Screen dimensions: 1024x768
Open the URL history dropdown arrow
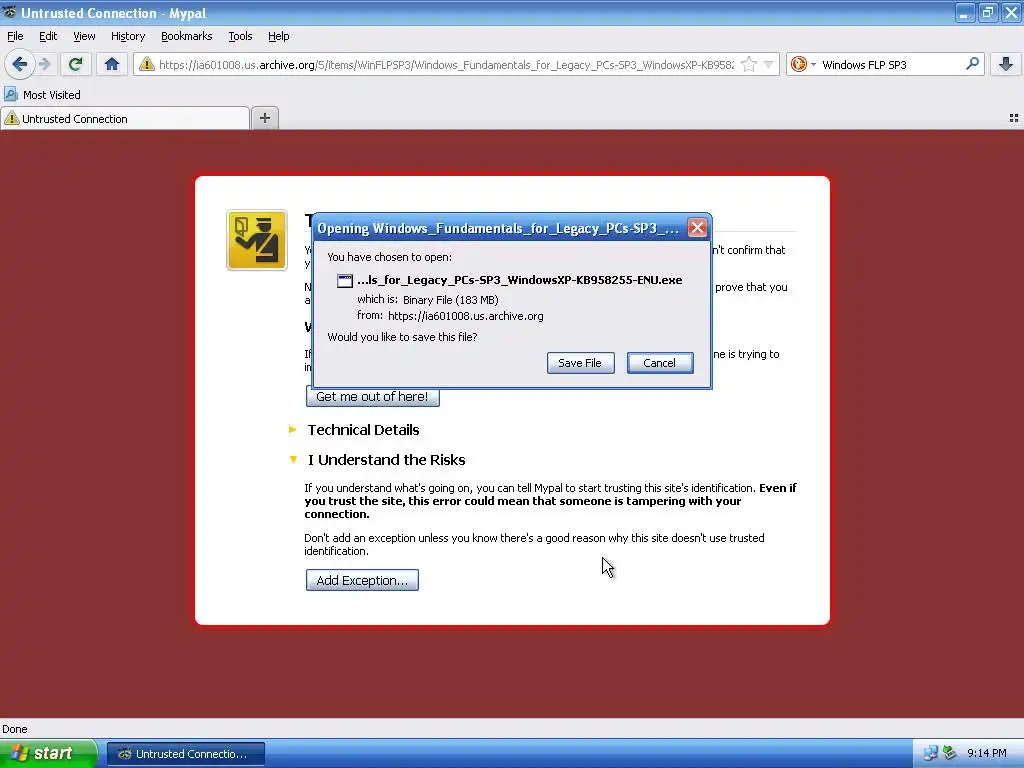pos(769,64)
